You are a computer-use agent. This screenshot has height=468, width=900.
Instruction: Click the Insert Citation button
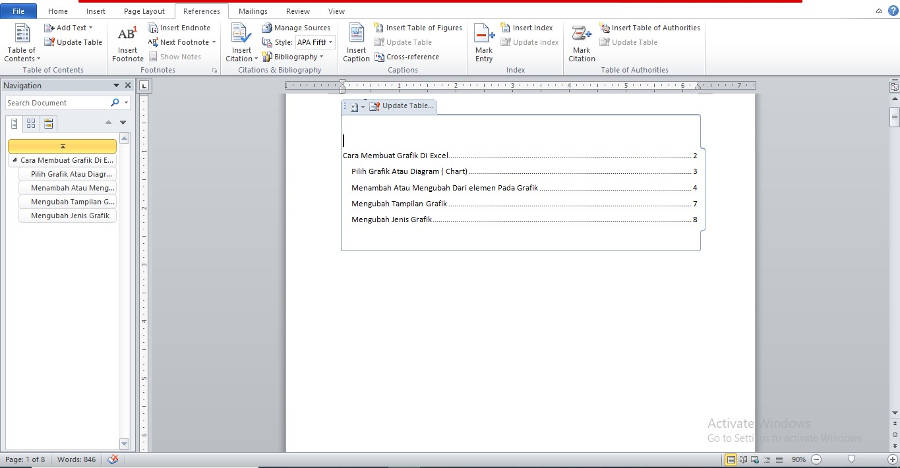click(x=241, y=42)
